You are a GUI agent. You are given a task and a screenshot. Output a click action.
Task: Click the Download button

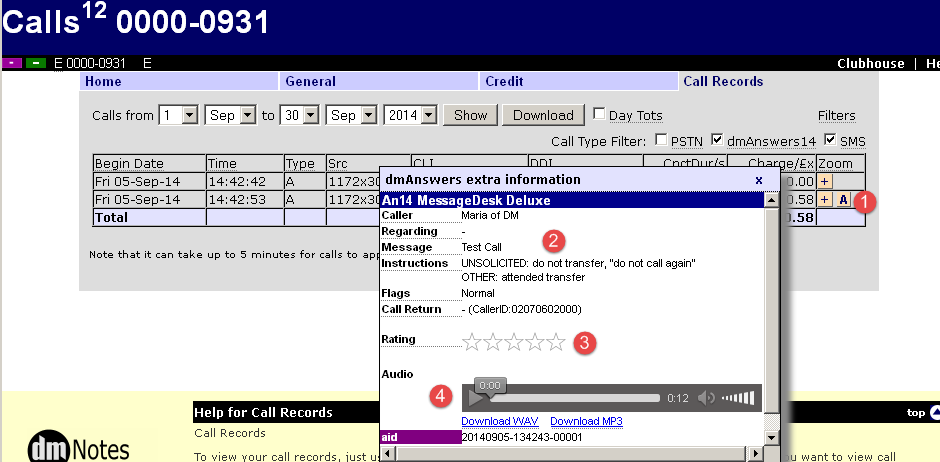click(x=543, y=115)
